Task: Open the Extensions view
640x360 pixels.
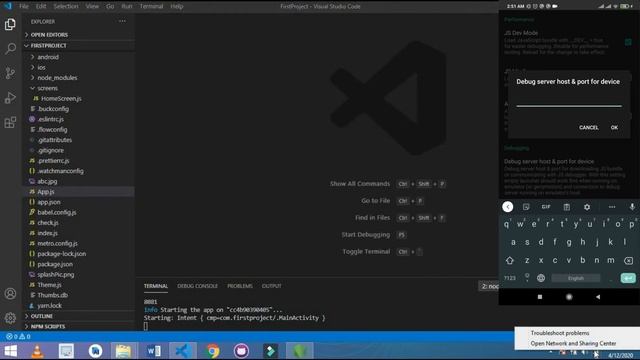Action: point(10,122)
